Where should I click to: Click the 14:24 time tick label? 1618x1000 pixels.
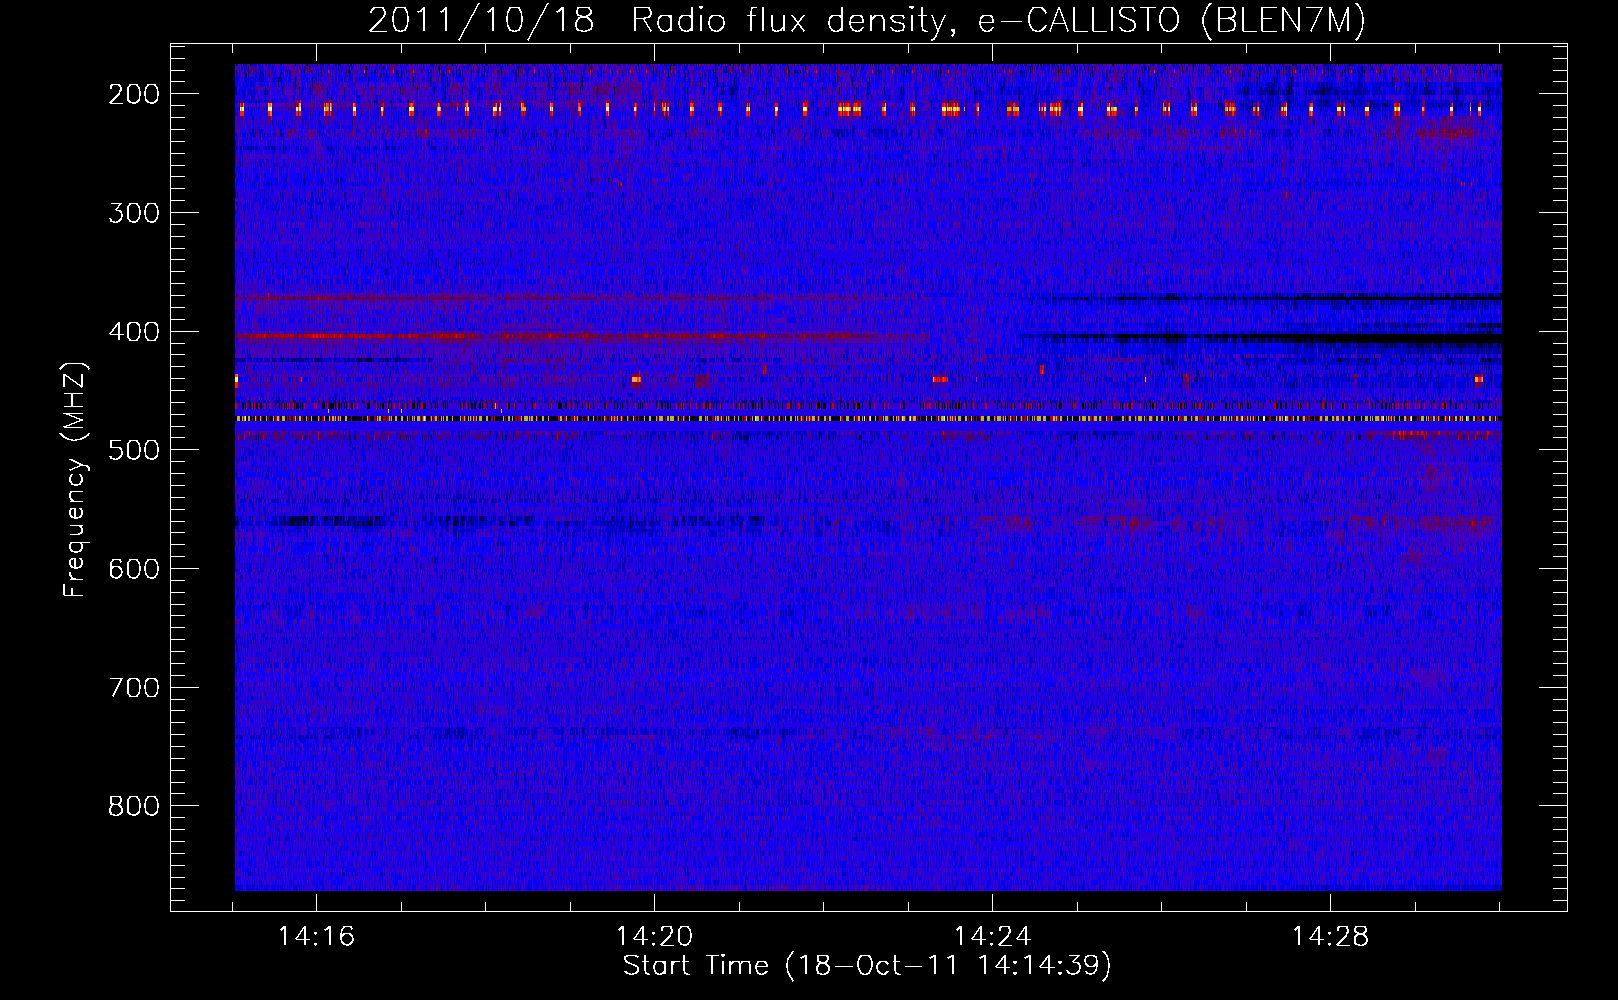[993, 937]
